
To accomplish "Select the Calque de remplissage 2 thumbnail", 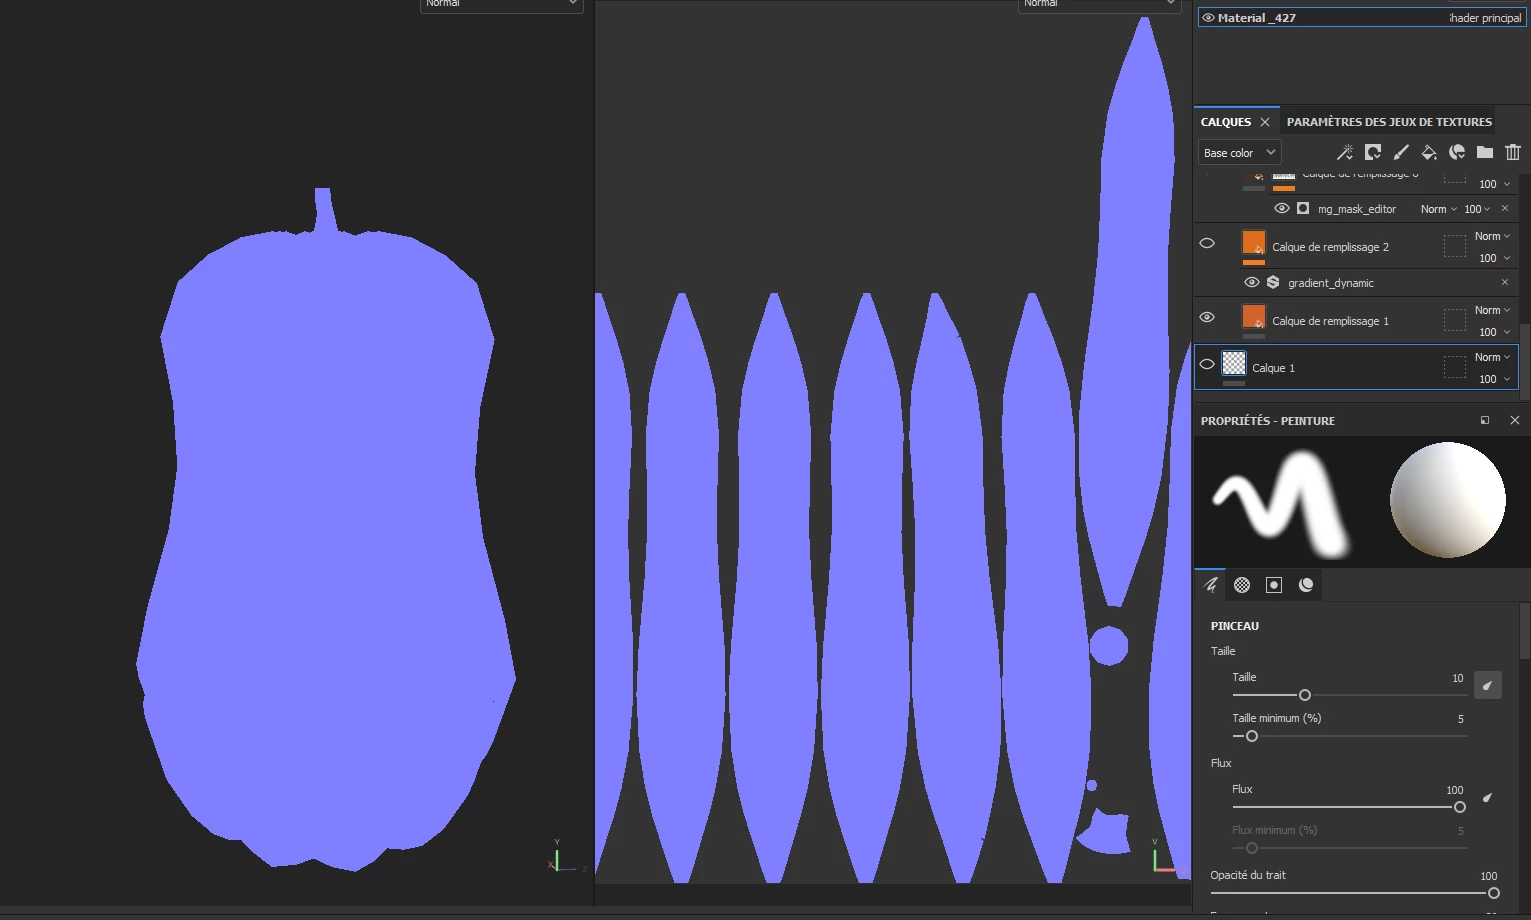I will 1254,243.
